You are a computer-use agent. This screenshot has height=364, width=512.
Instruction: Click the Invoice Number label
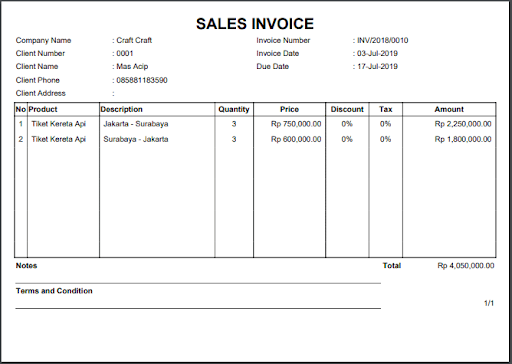(283, 40)
